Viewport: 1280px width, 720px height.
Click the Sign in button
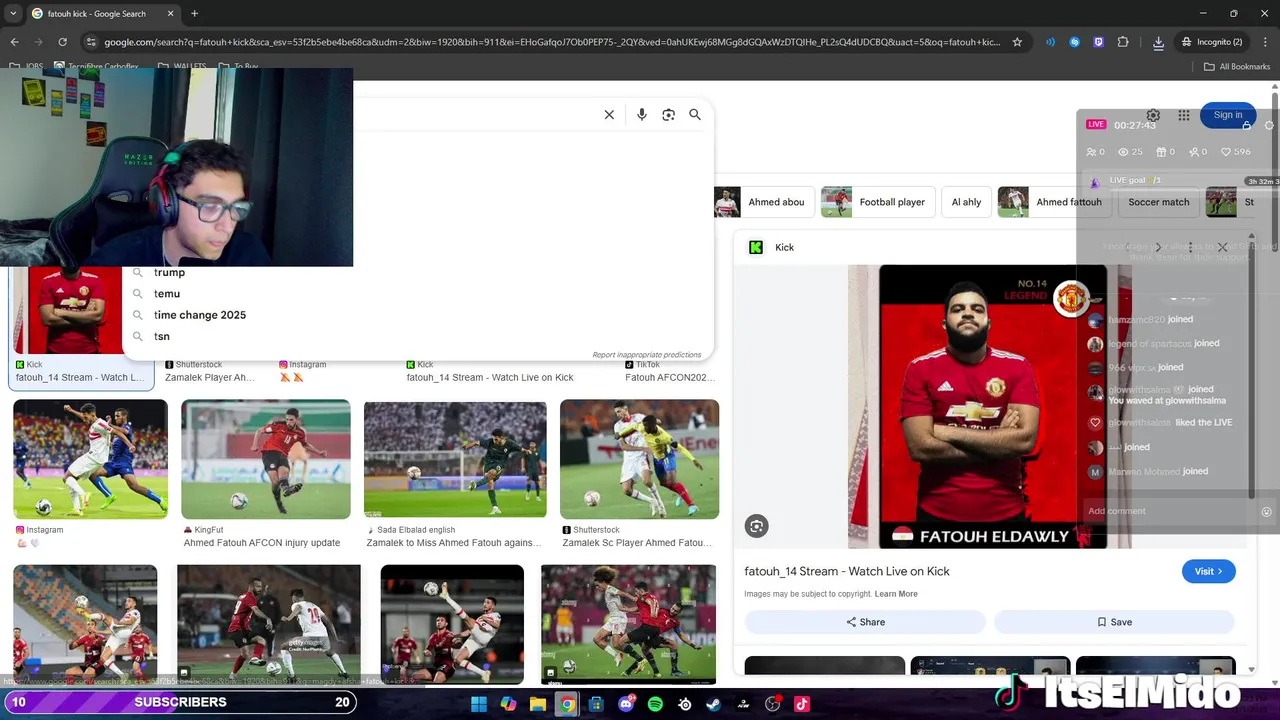pos(1228,115)
